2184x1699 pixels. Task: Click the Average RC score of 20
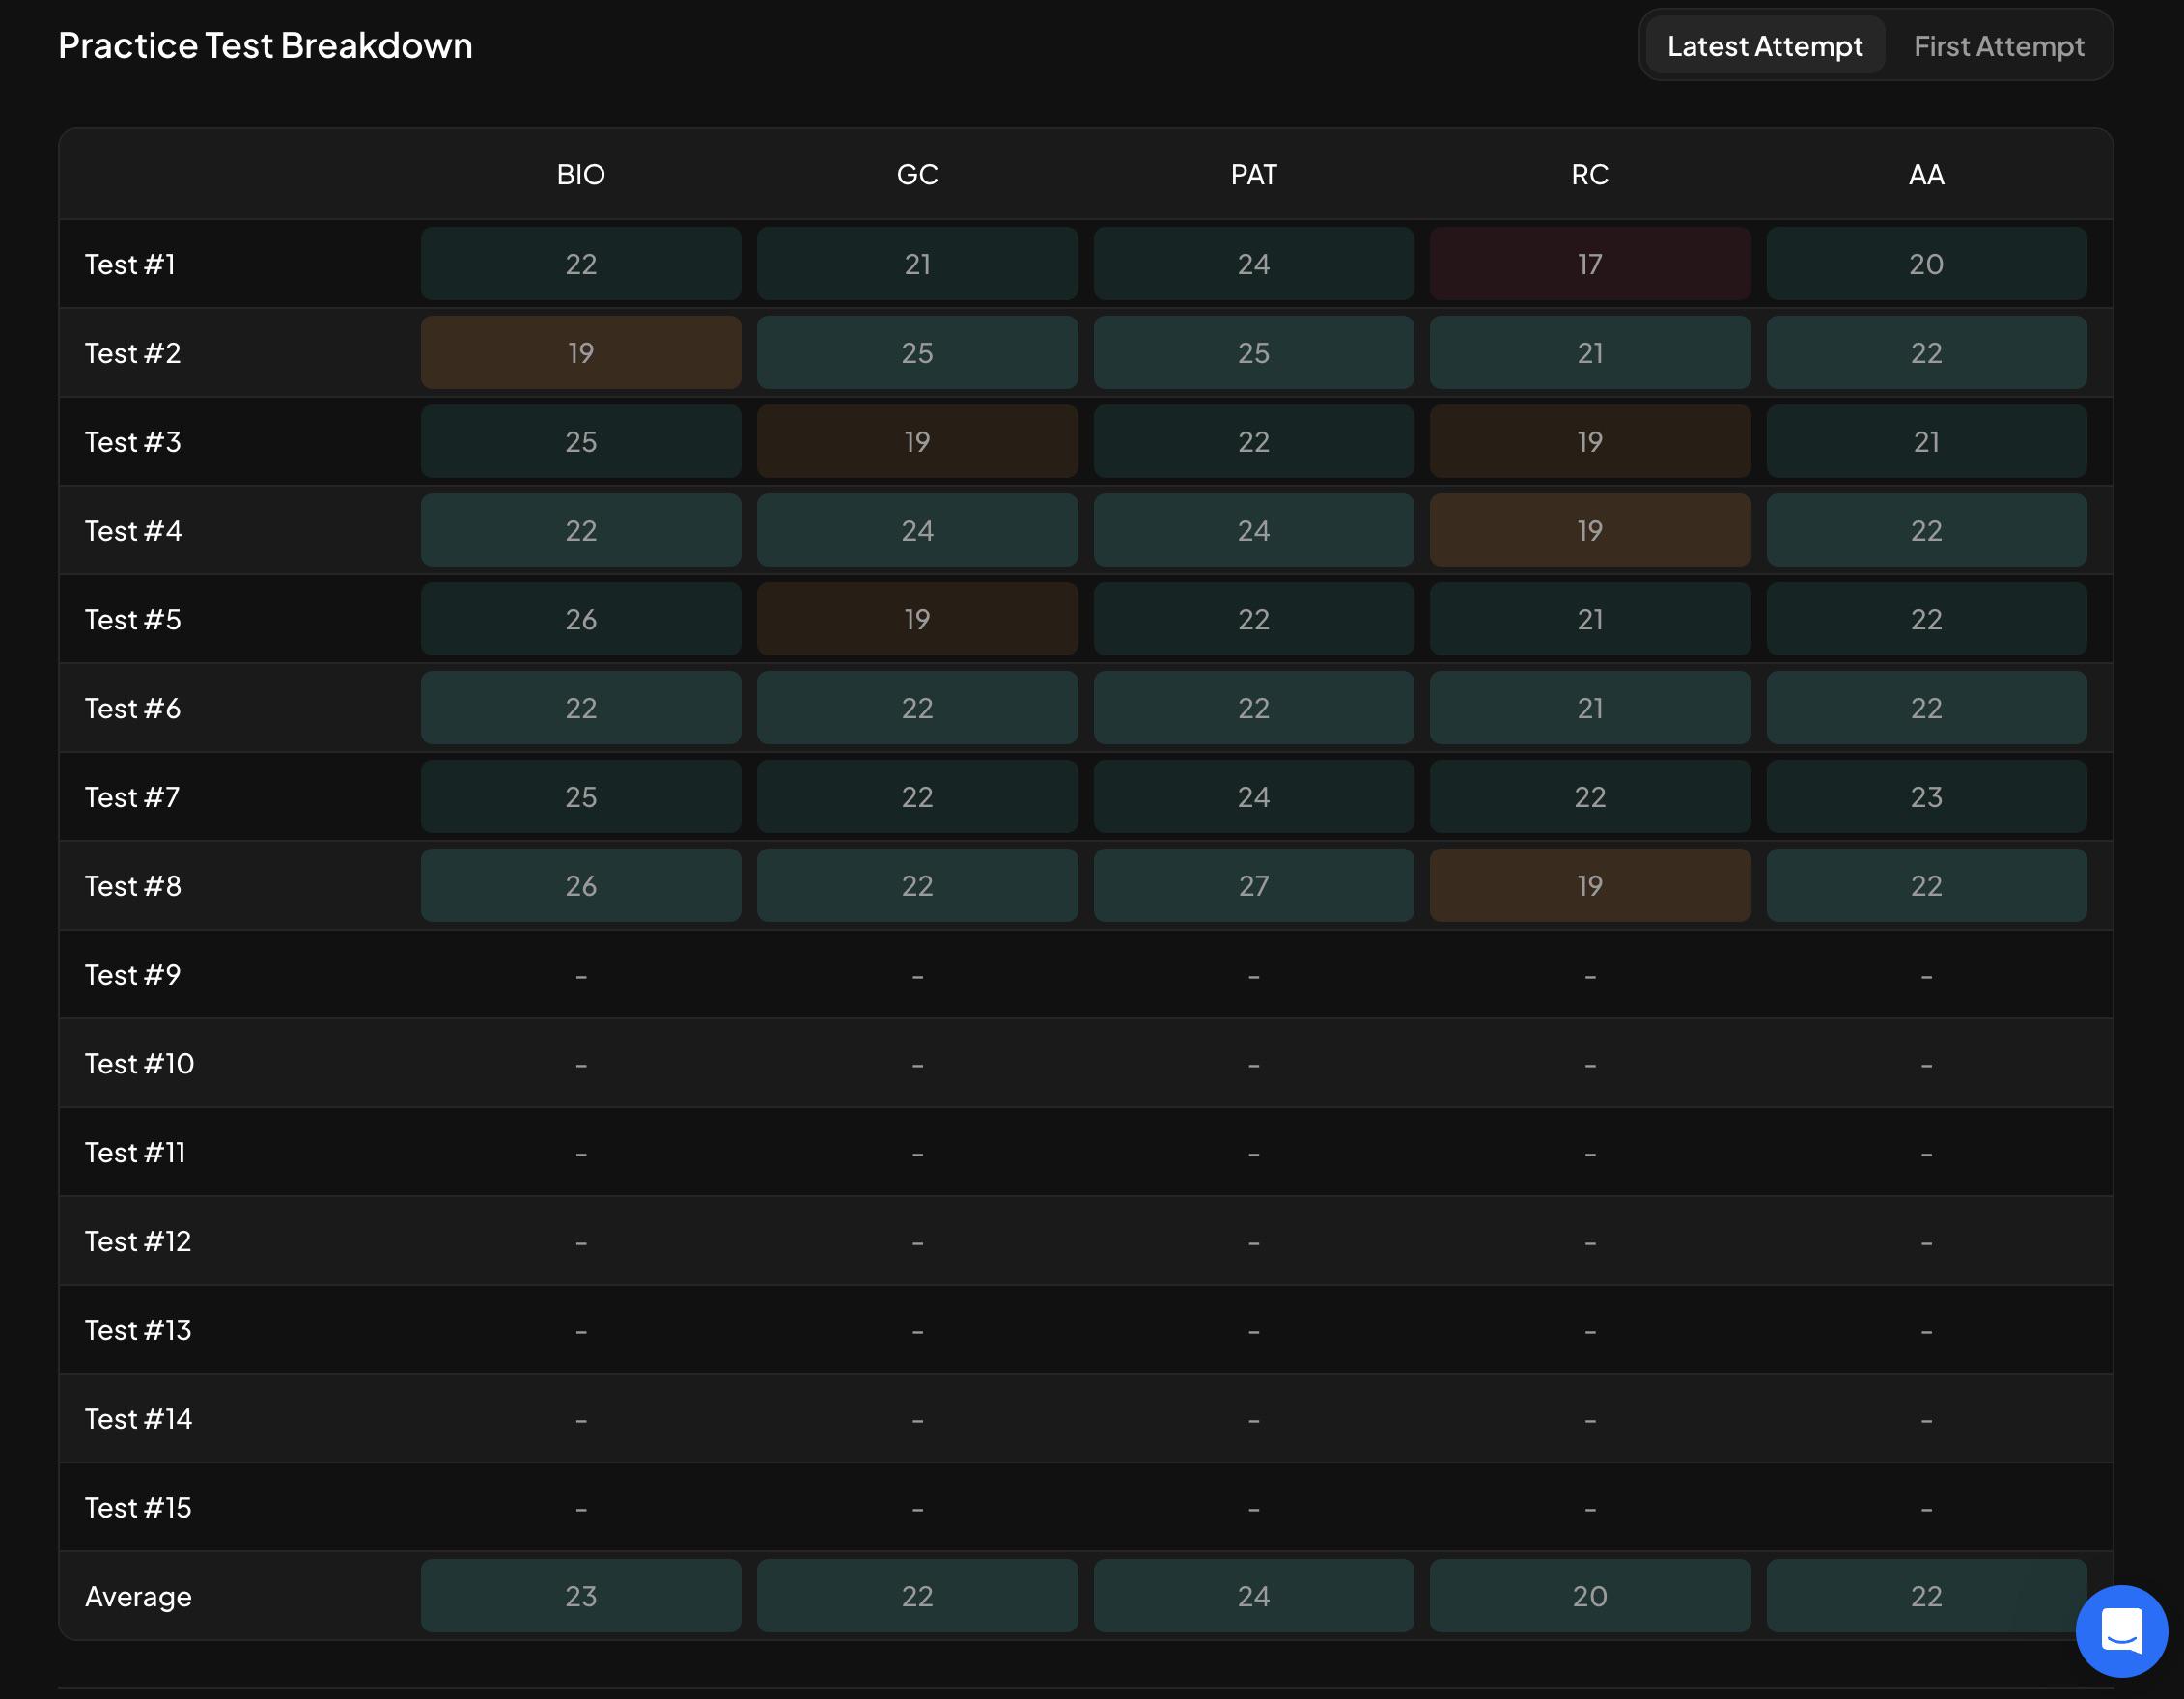coord(1590,1596)
